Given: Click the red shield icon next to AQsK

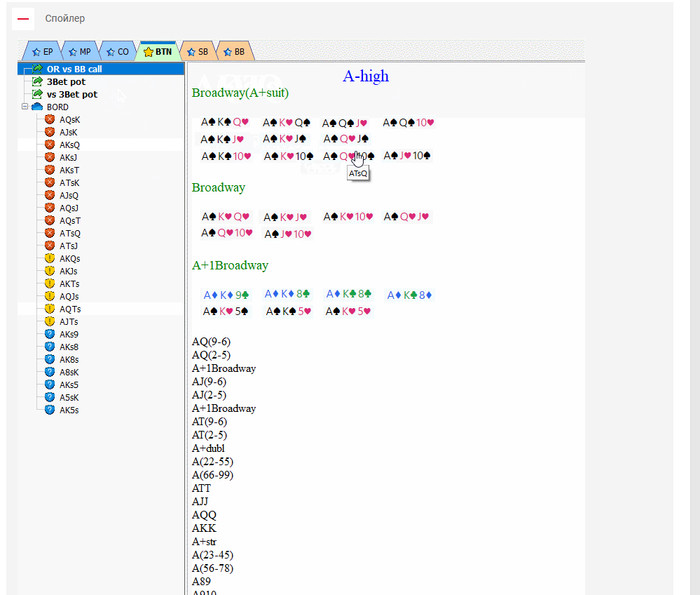Looking at the screenshot, I should pyautogui.click(x=50, y=119).
